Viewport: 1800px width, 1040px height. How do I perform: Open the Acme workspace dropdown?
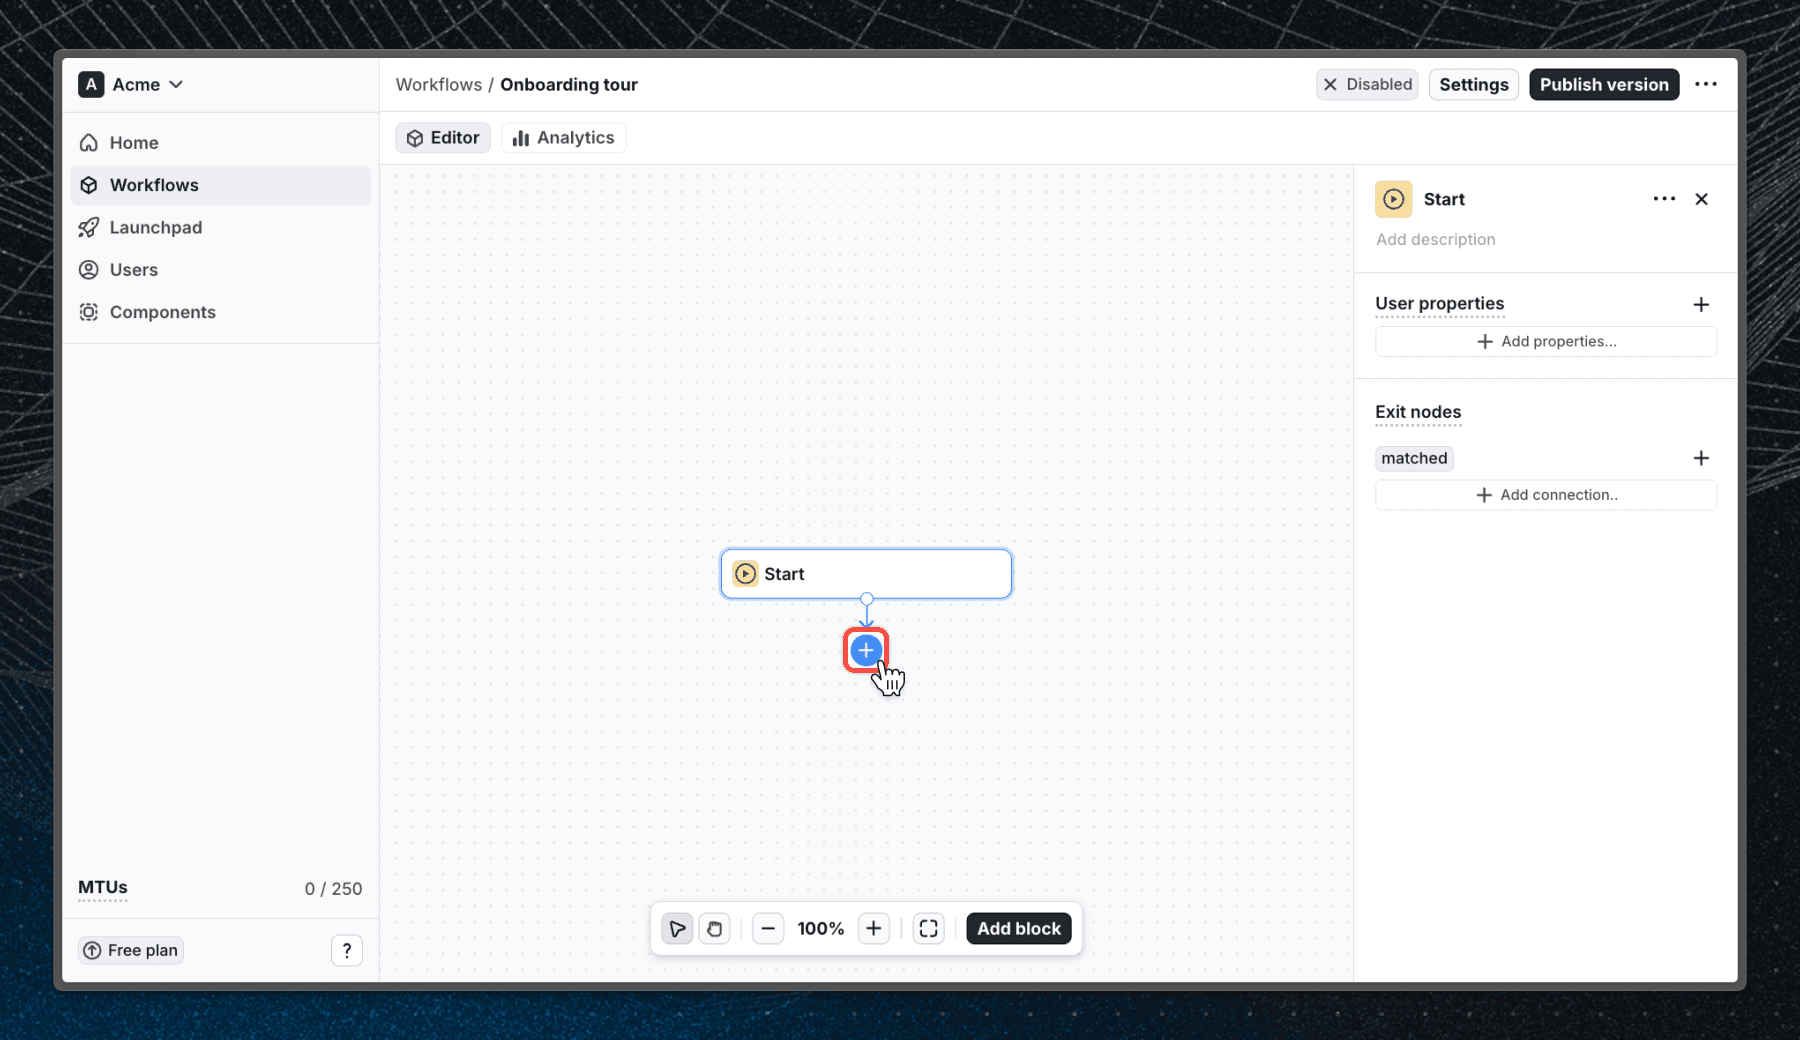coord(131,85)
